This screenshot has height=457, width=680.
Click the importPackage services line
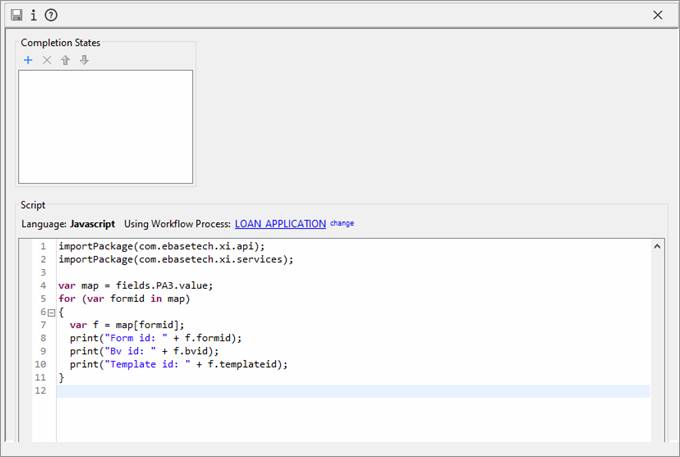[x=175, y=259]
